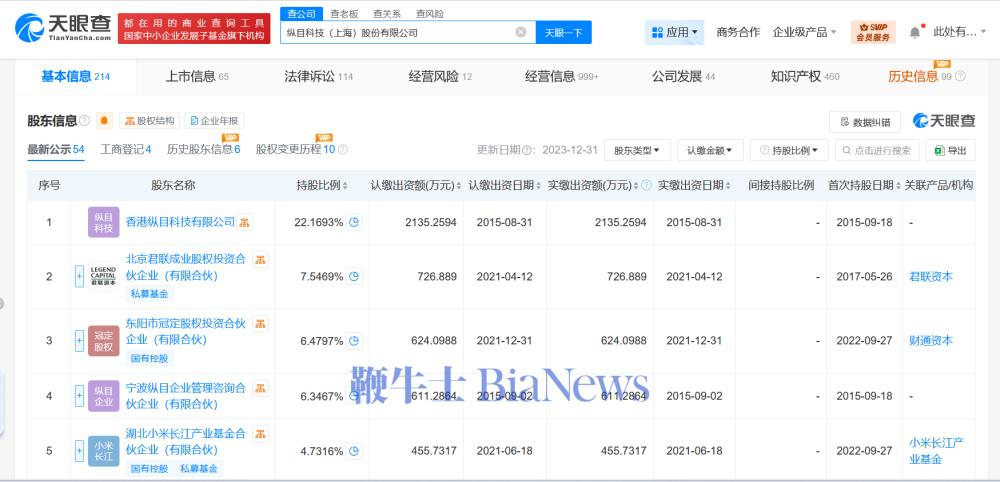Switch to 基本信息 tab
This screenshot has width=1000, height=482.
pos(75,77)
